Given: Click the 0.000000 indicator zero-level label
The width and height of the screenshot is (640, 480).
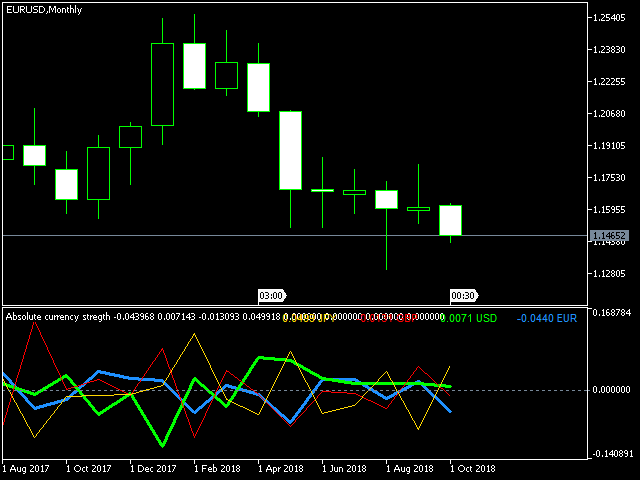Looking at the screenshot, I should tap(611, 390).
